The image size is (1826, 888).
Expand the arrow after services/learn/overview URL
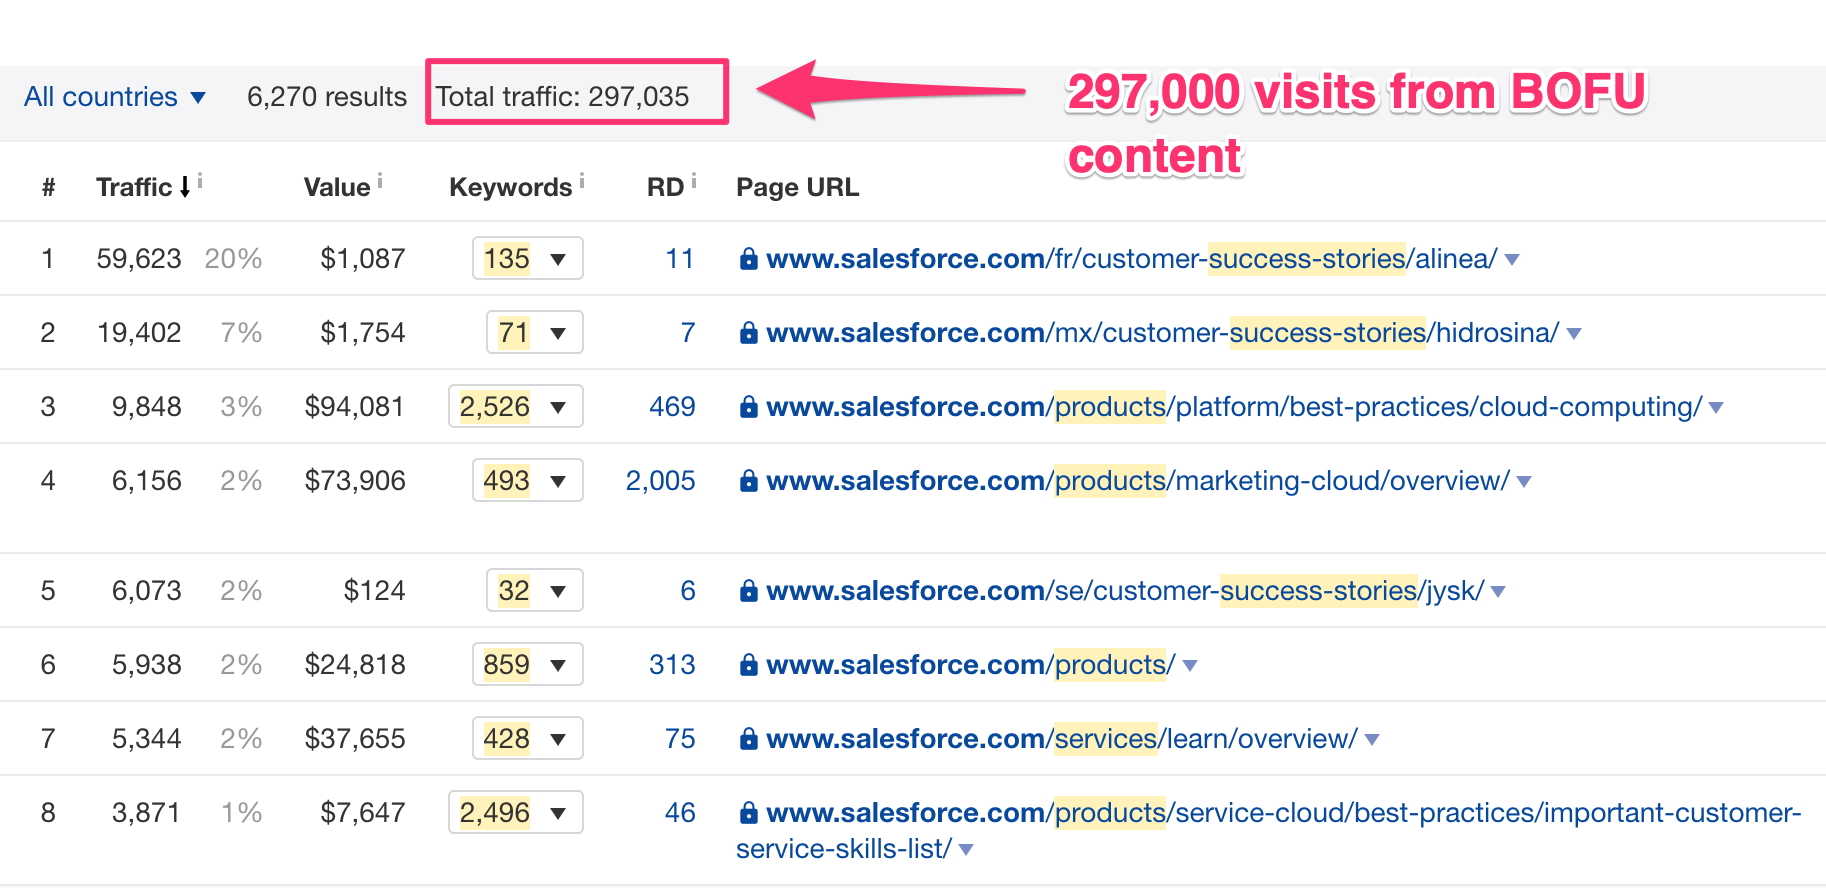point(1372,740)
